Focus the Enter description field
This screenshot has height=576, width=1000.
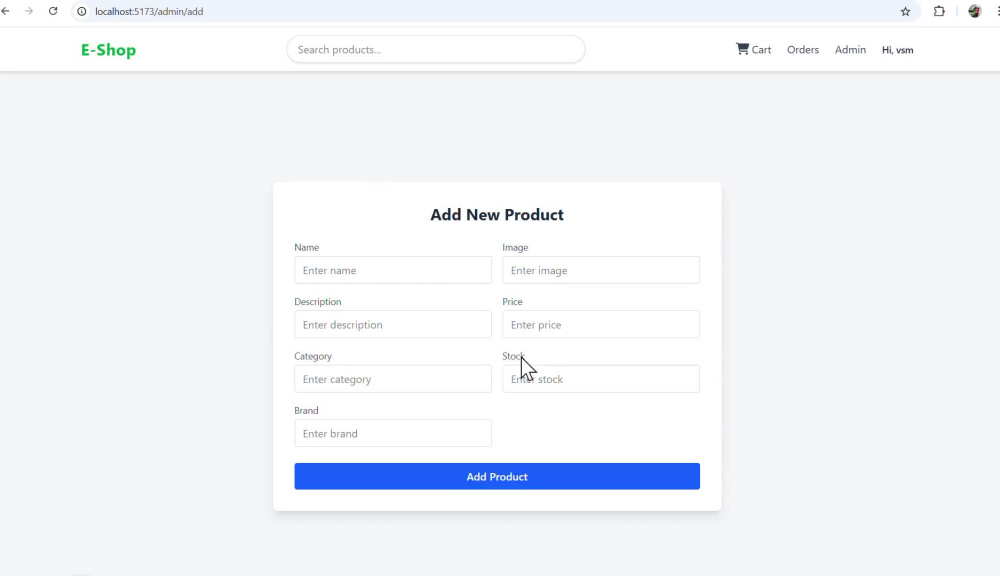point(393,325)
